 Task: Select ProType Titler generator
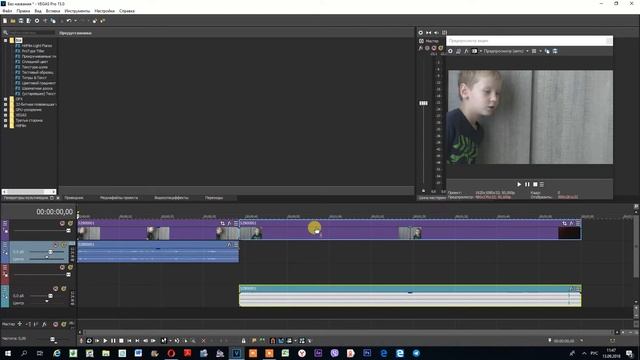pos(33,51)
